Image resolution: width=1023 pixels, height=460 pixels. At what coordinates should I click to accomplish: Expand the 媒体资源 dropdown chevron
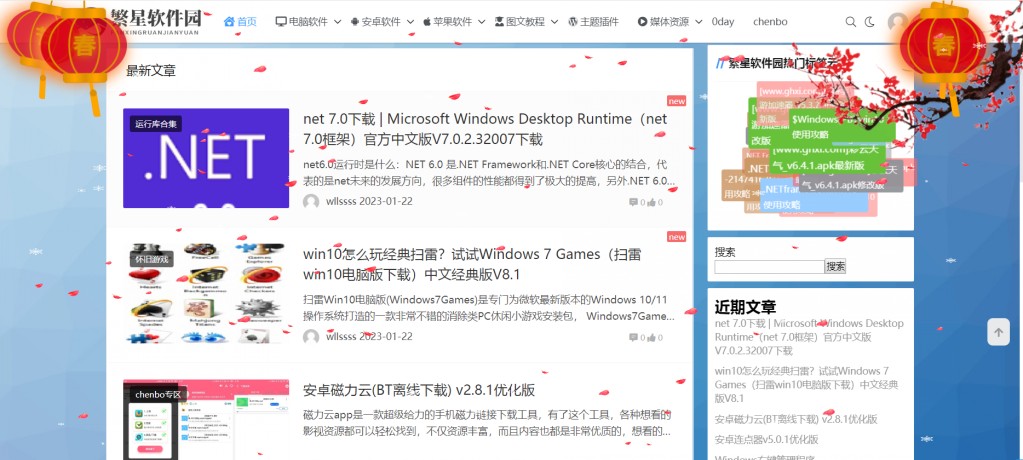pos(699,22)
